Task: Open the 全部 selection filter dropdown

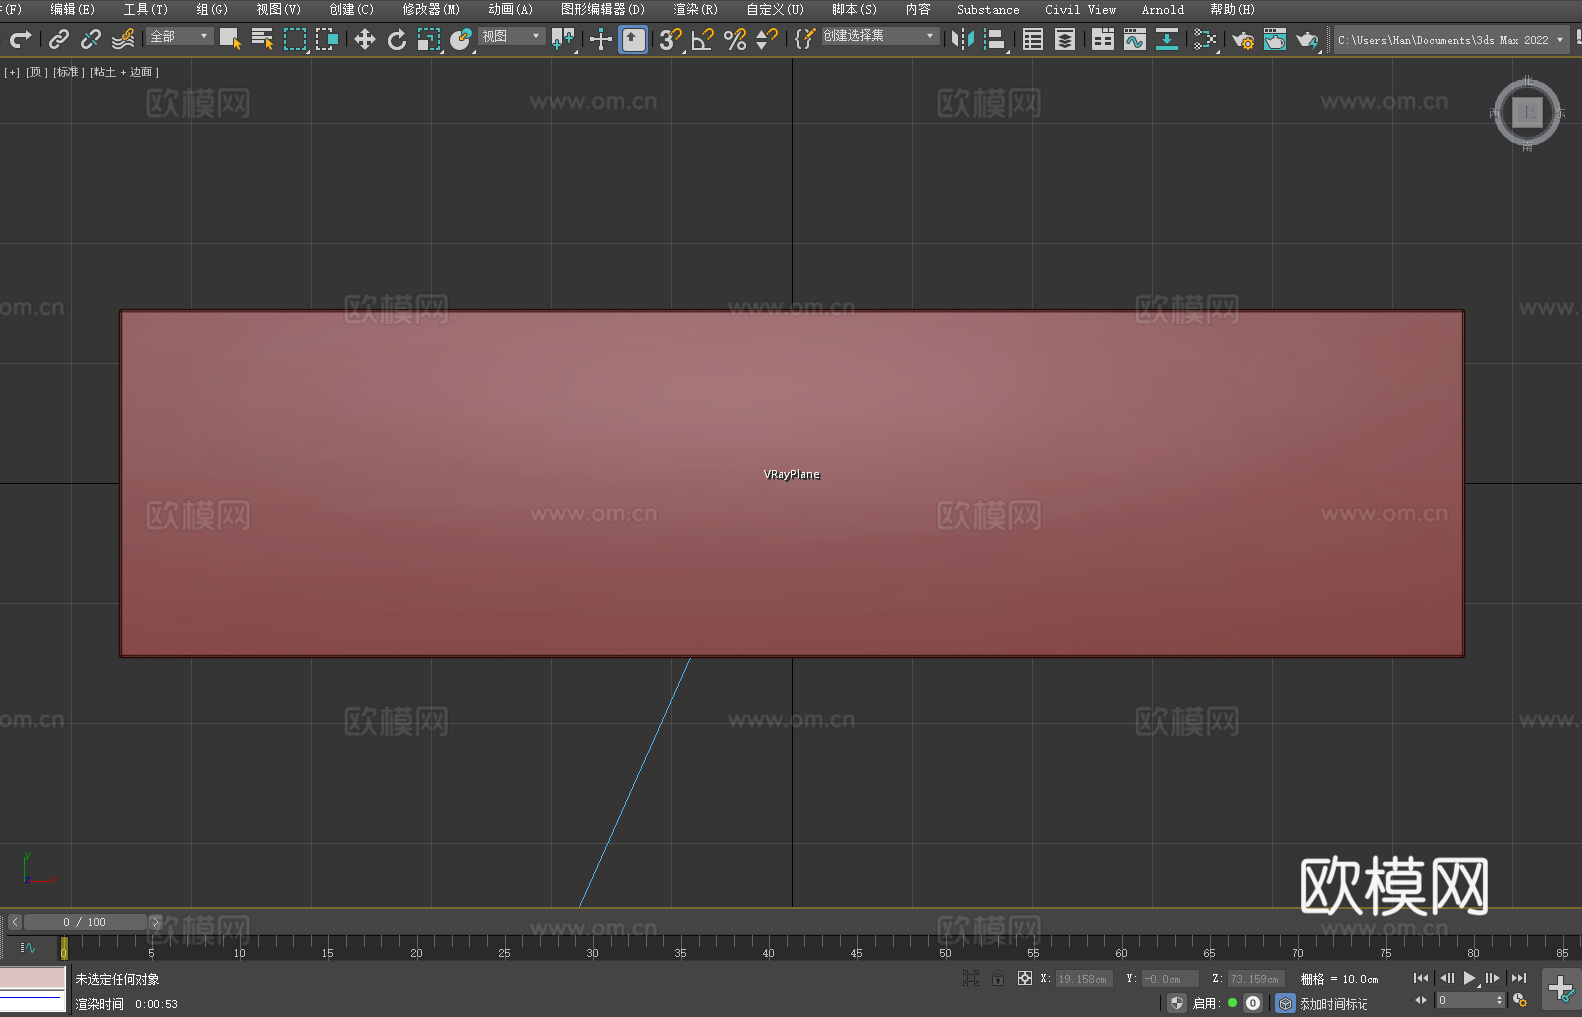Action: tap(180, 36)
